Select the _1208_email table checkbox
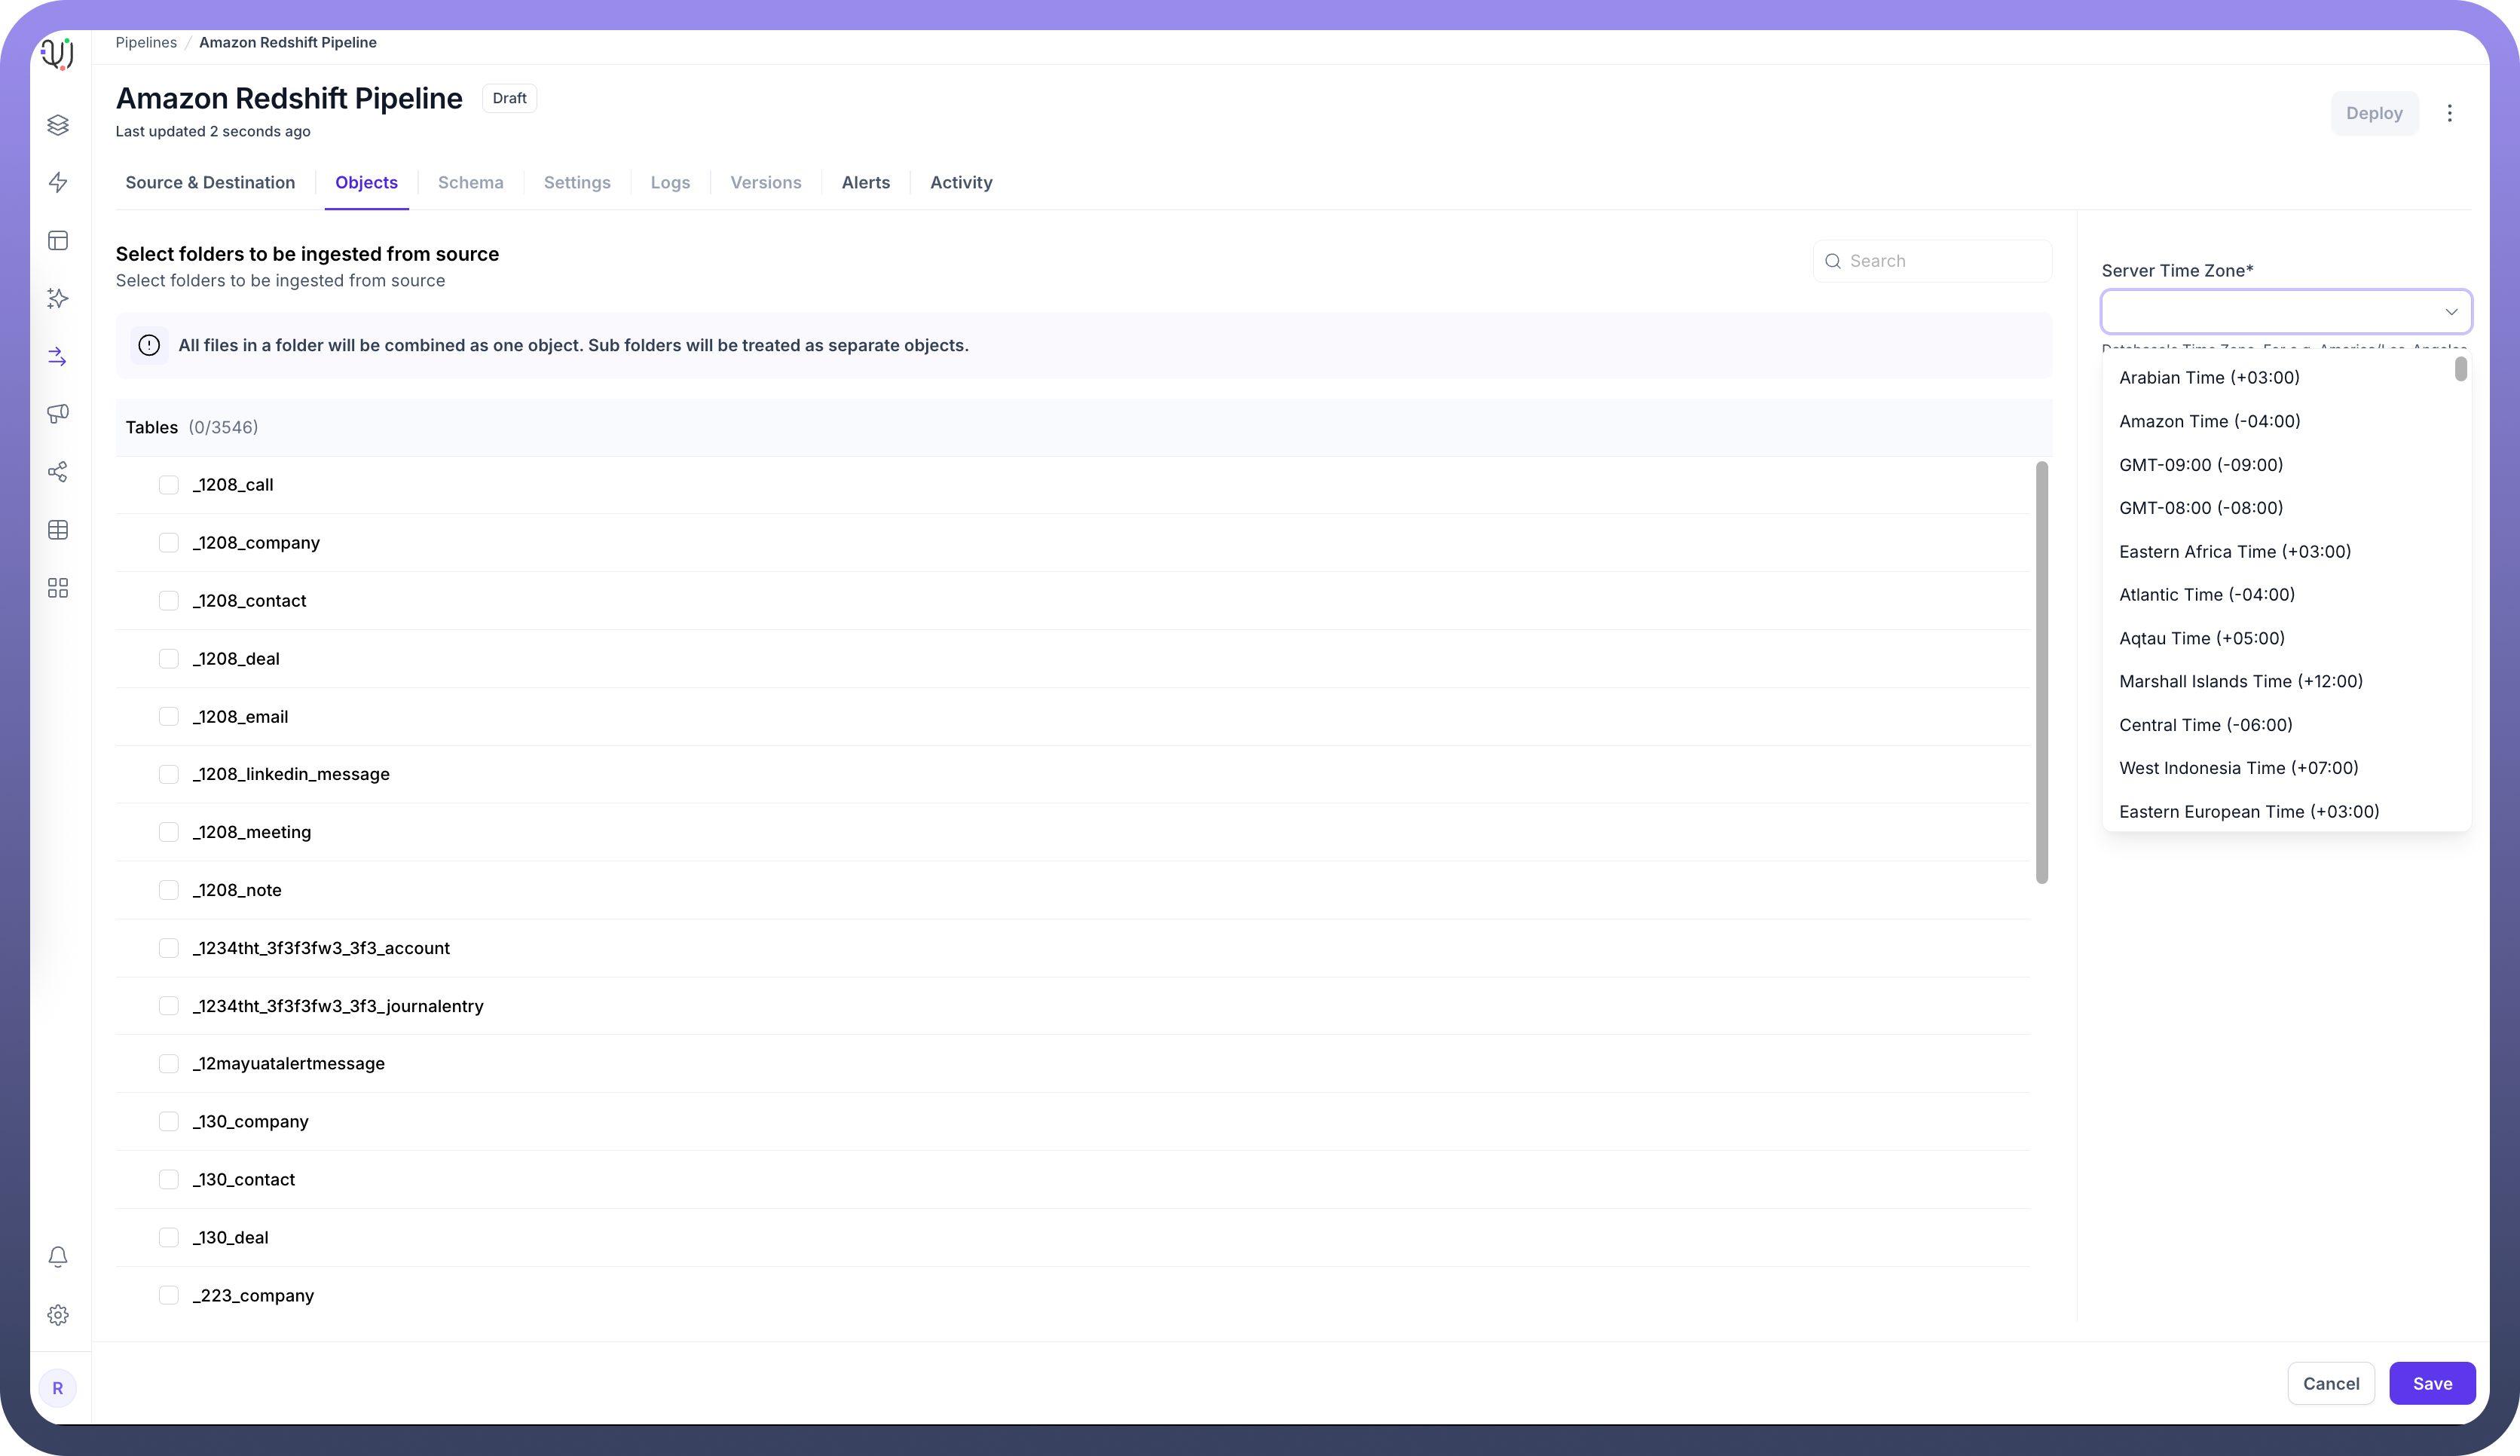 click(x=168, y=717)
